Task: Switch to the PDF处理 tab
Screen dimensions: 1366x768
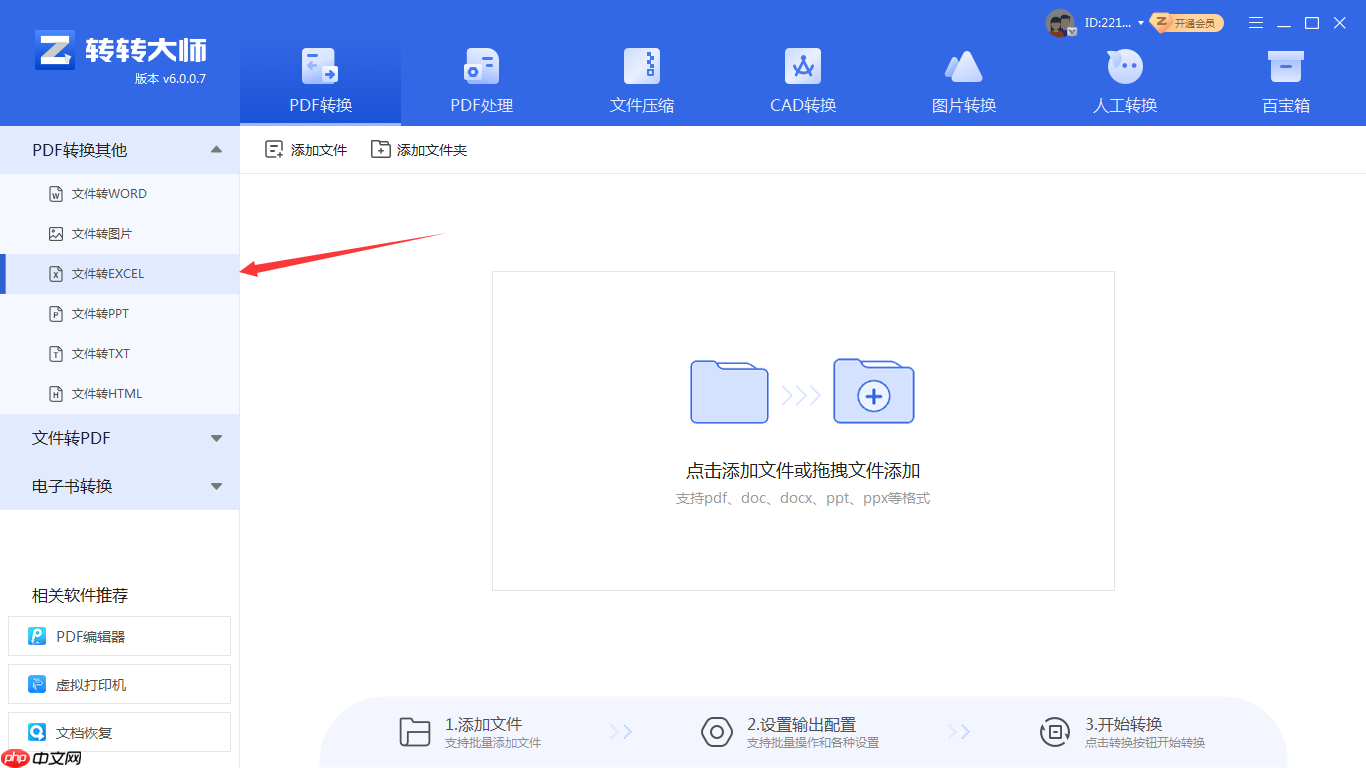Action: click(x=481, y=81)
